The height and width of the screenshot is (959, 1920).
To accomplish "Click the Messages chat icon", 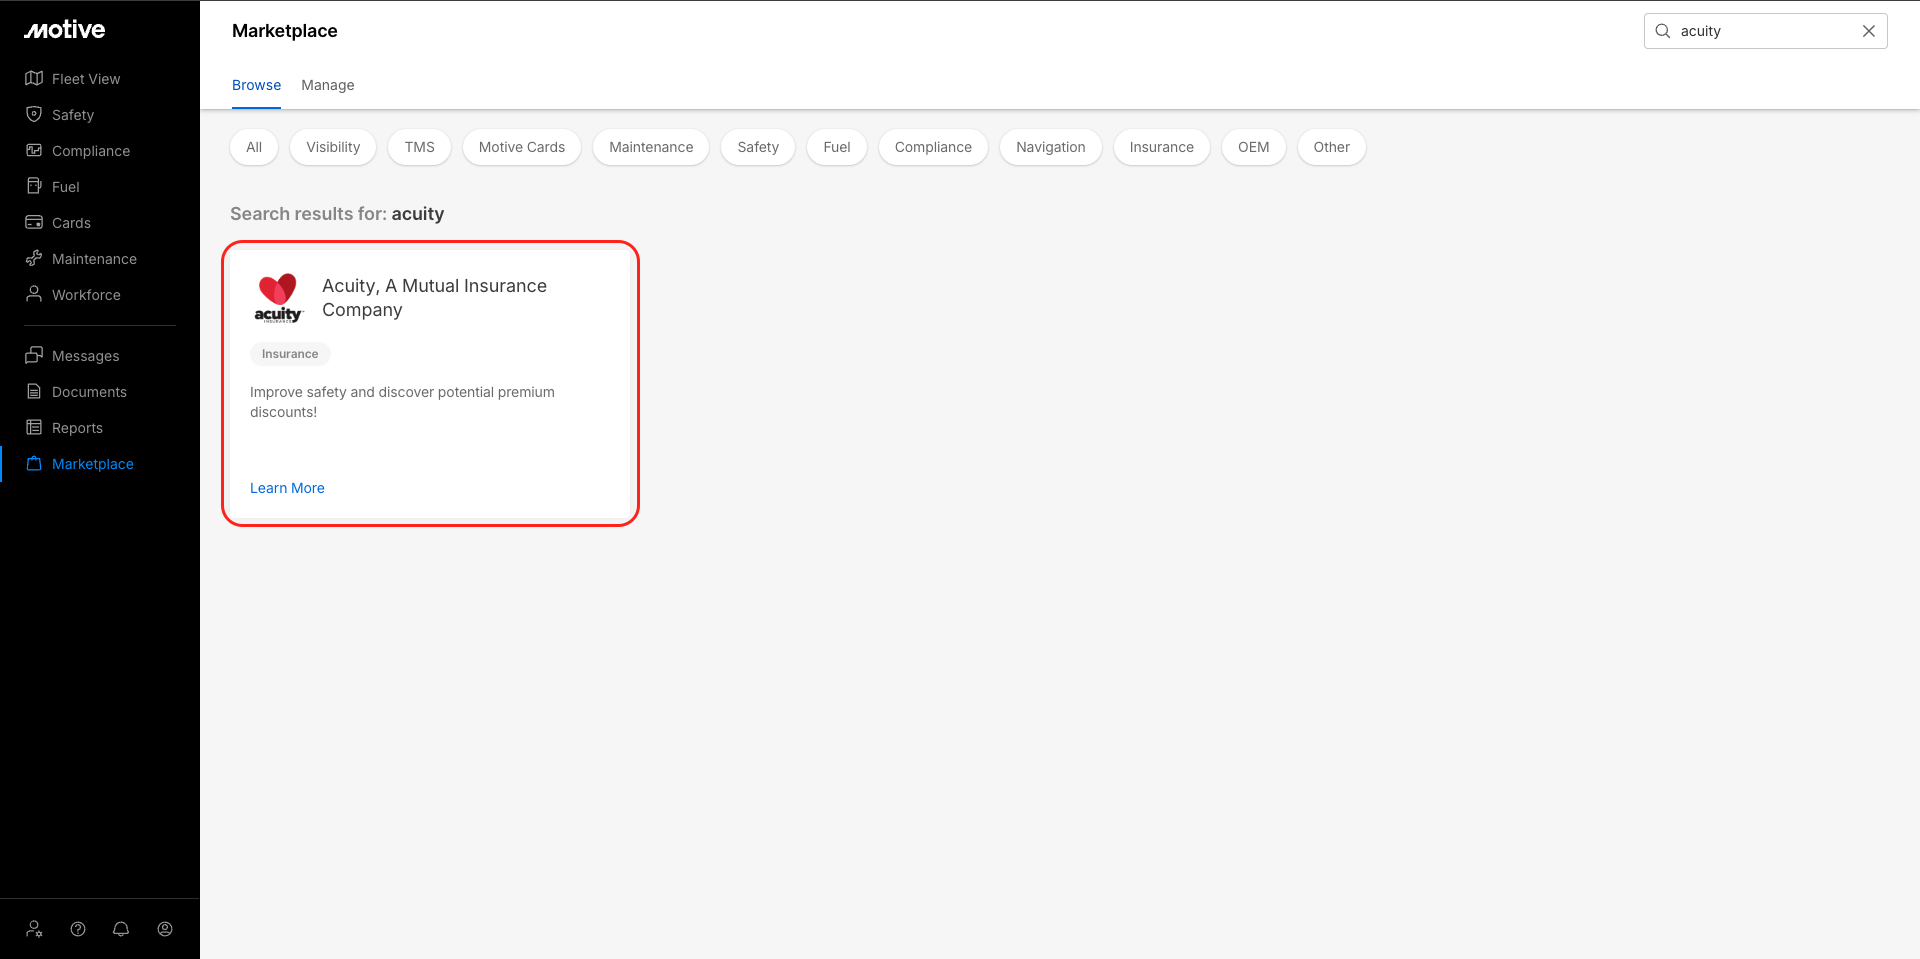I will (34, 356).
